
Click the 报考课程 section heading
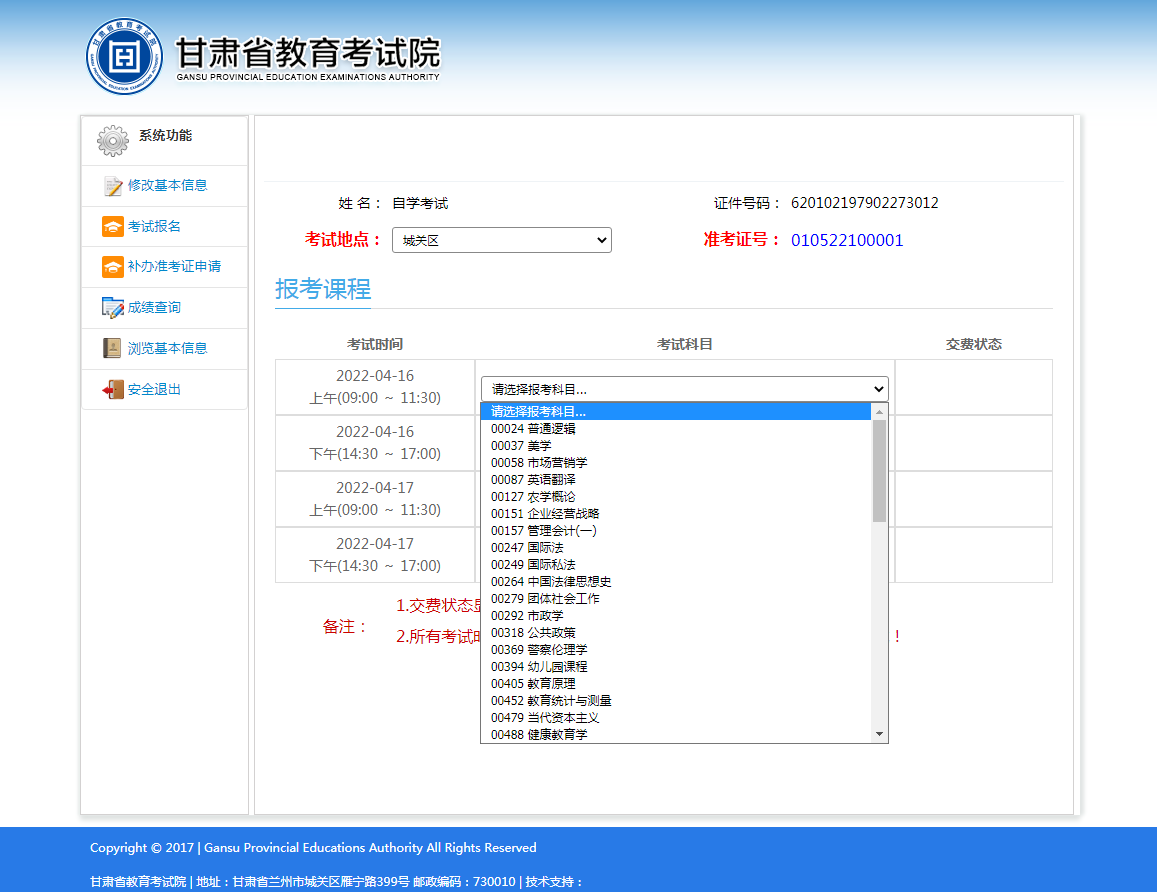pyautogui.click(x=322, y=288)
